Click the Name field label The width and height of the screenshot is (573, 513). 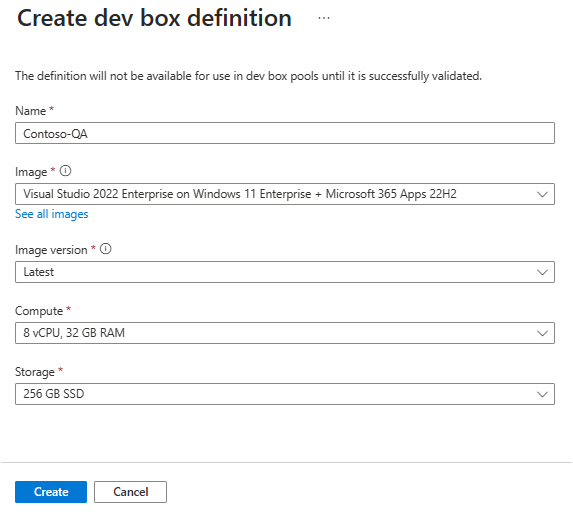[x=30, y=111]
